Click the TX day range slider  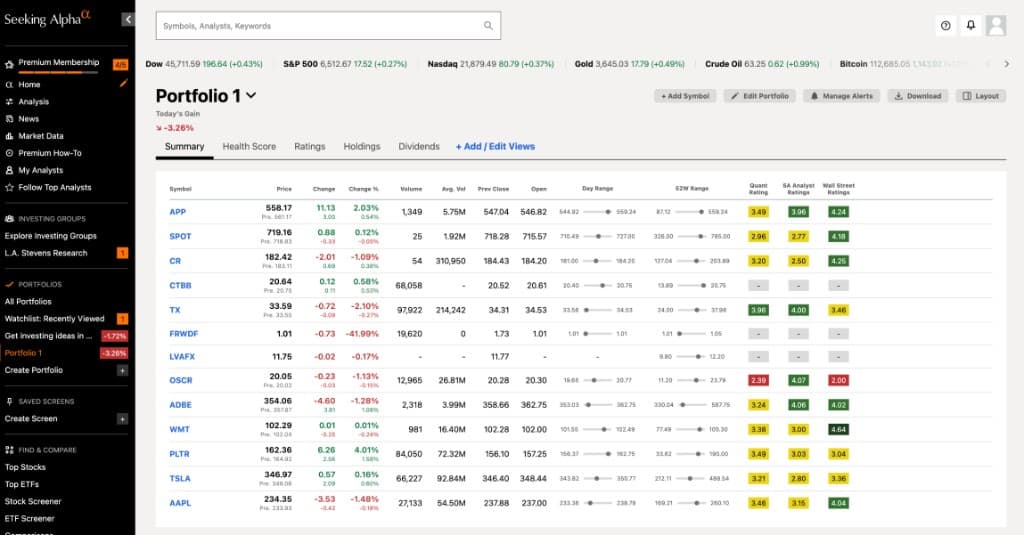point(598,310)
